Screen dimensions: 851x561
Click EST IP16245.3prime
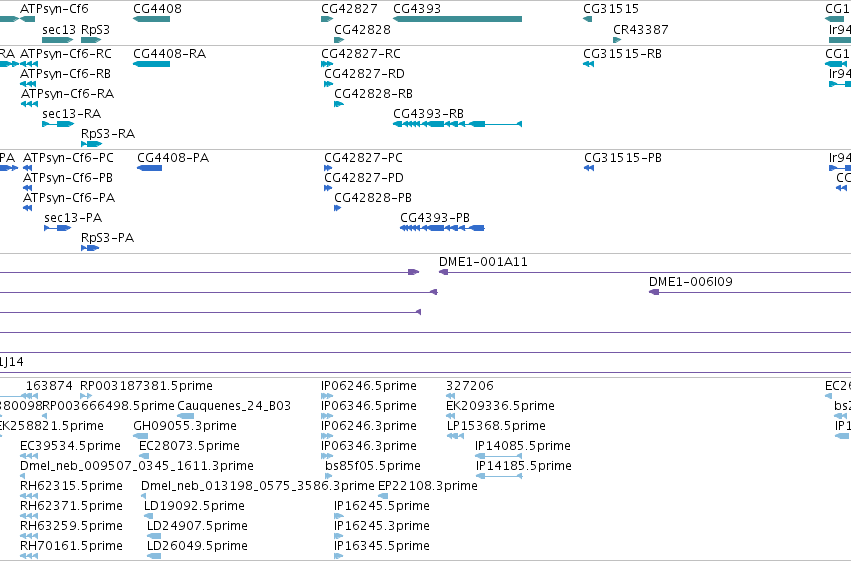(382, 526)
